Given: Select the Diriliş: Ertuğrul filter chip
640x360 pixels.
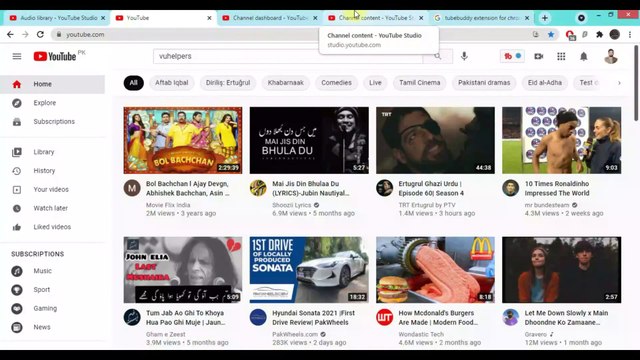Looking at the screenshot, I should click(x=228, y=83).
